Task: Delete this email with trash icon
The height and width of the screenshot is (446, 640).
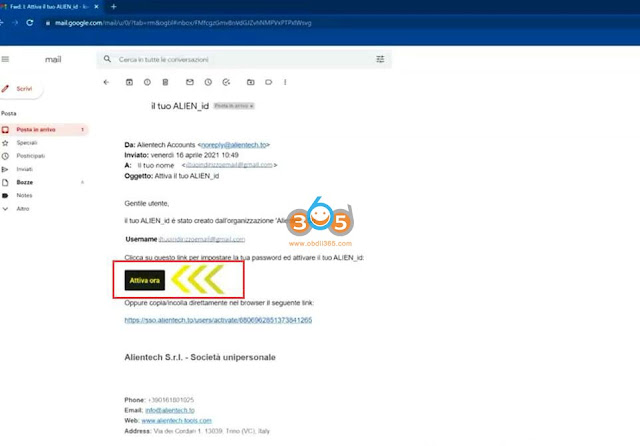Action: tap(165, 82)
